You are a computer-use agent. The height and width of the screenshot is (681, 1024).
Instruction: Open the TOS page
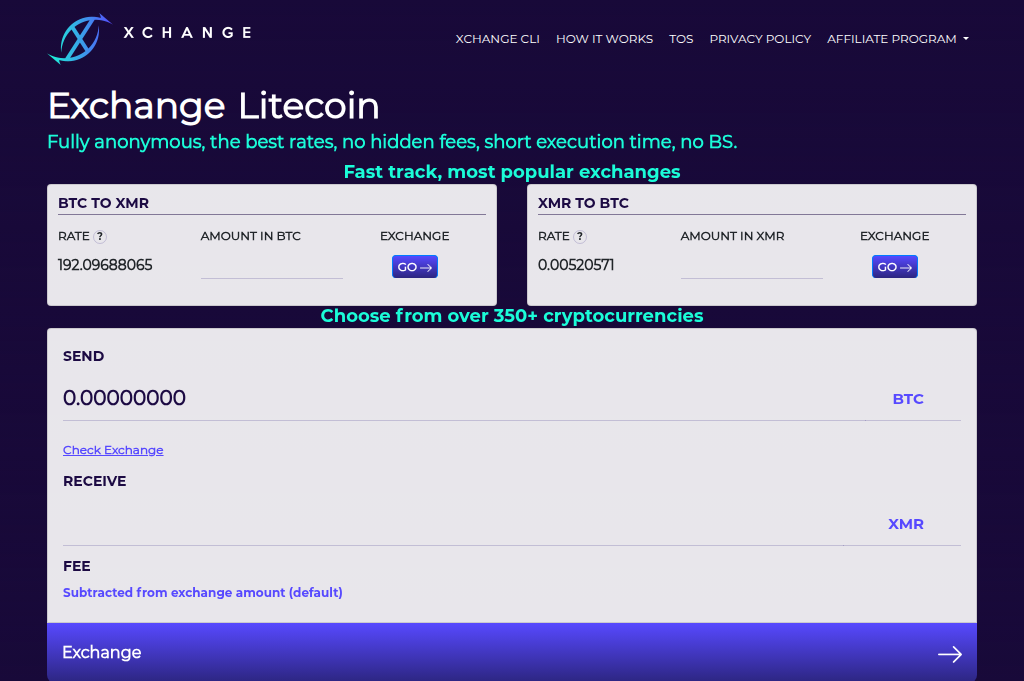click(681, 39)
